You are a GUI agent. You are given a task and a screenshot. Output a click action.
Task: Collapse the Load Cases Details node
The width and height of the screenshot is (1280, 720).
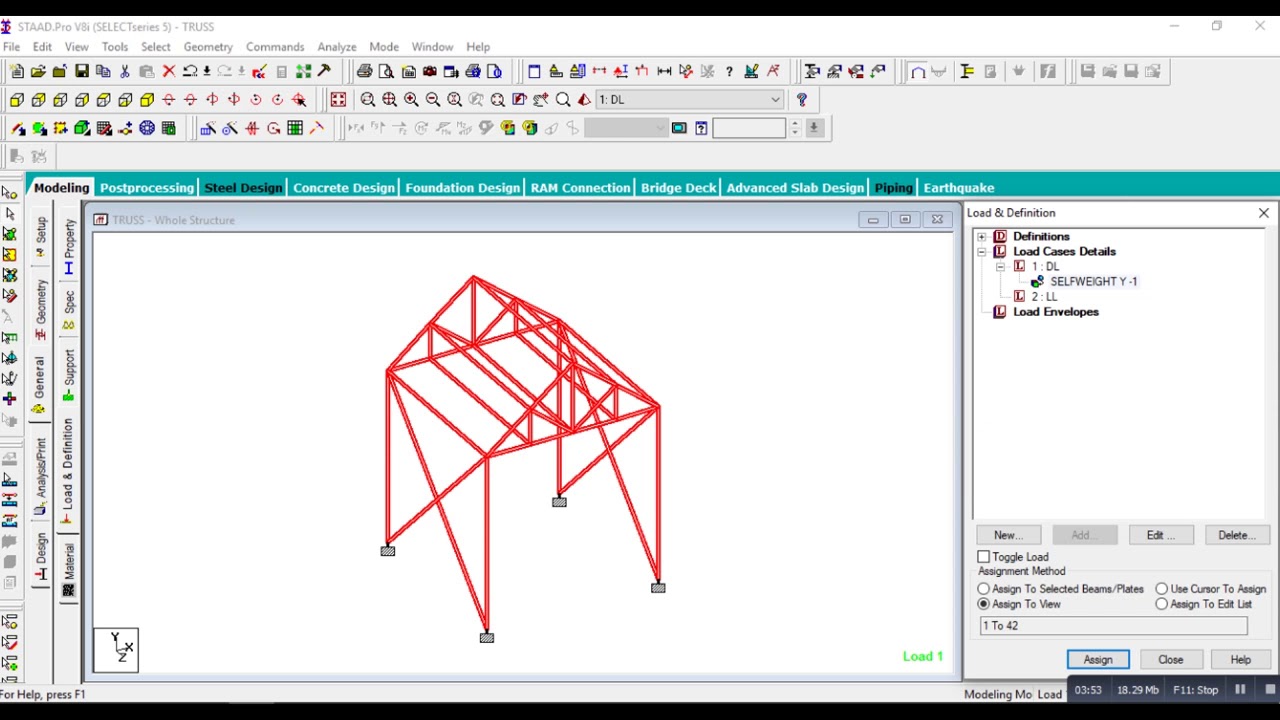click(x=982, y=252)
